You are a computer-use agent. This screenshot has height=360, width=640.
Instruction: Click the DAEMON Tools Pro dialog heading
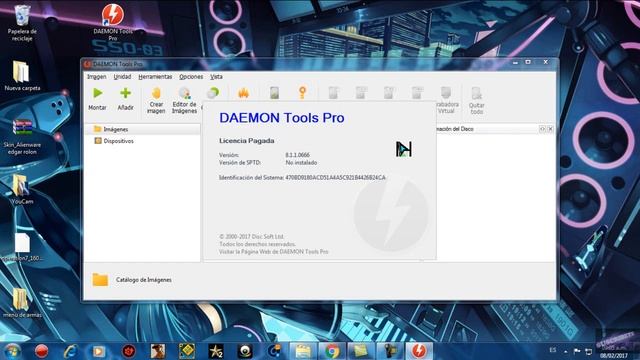click(282, 118)
